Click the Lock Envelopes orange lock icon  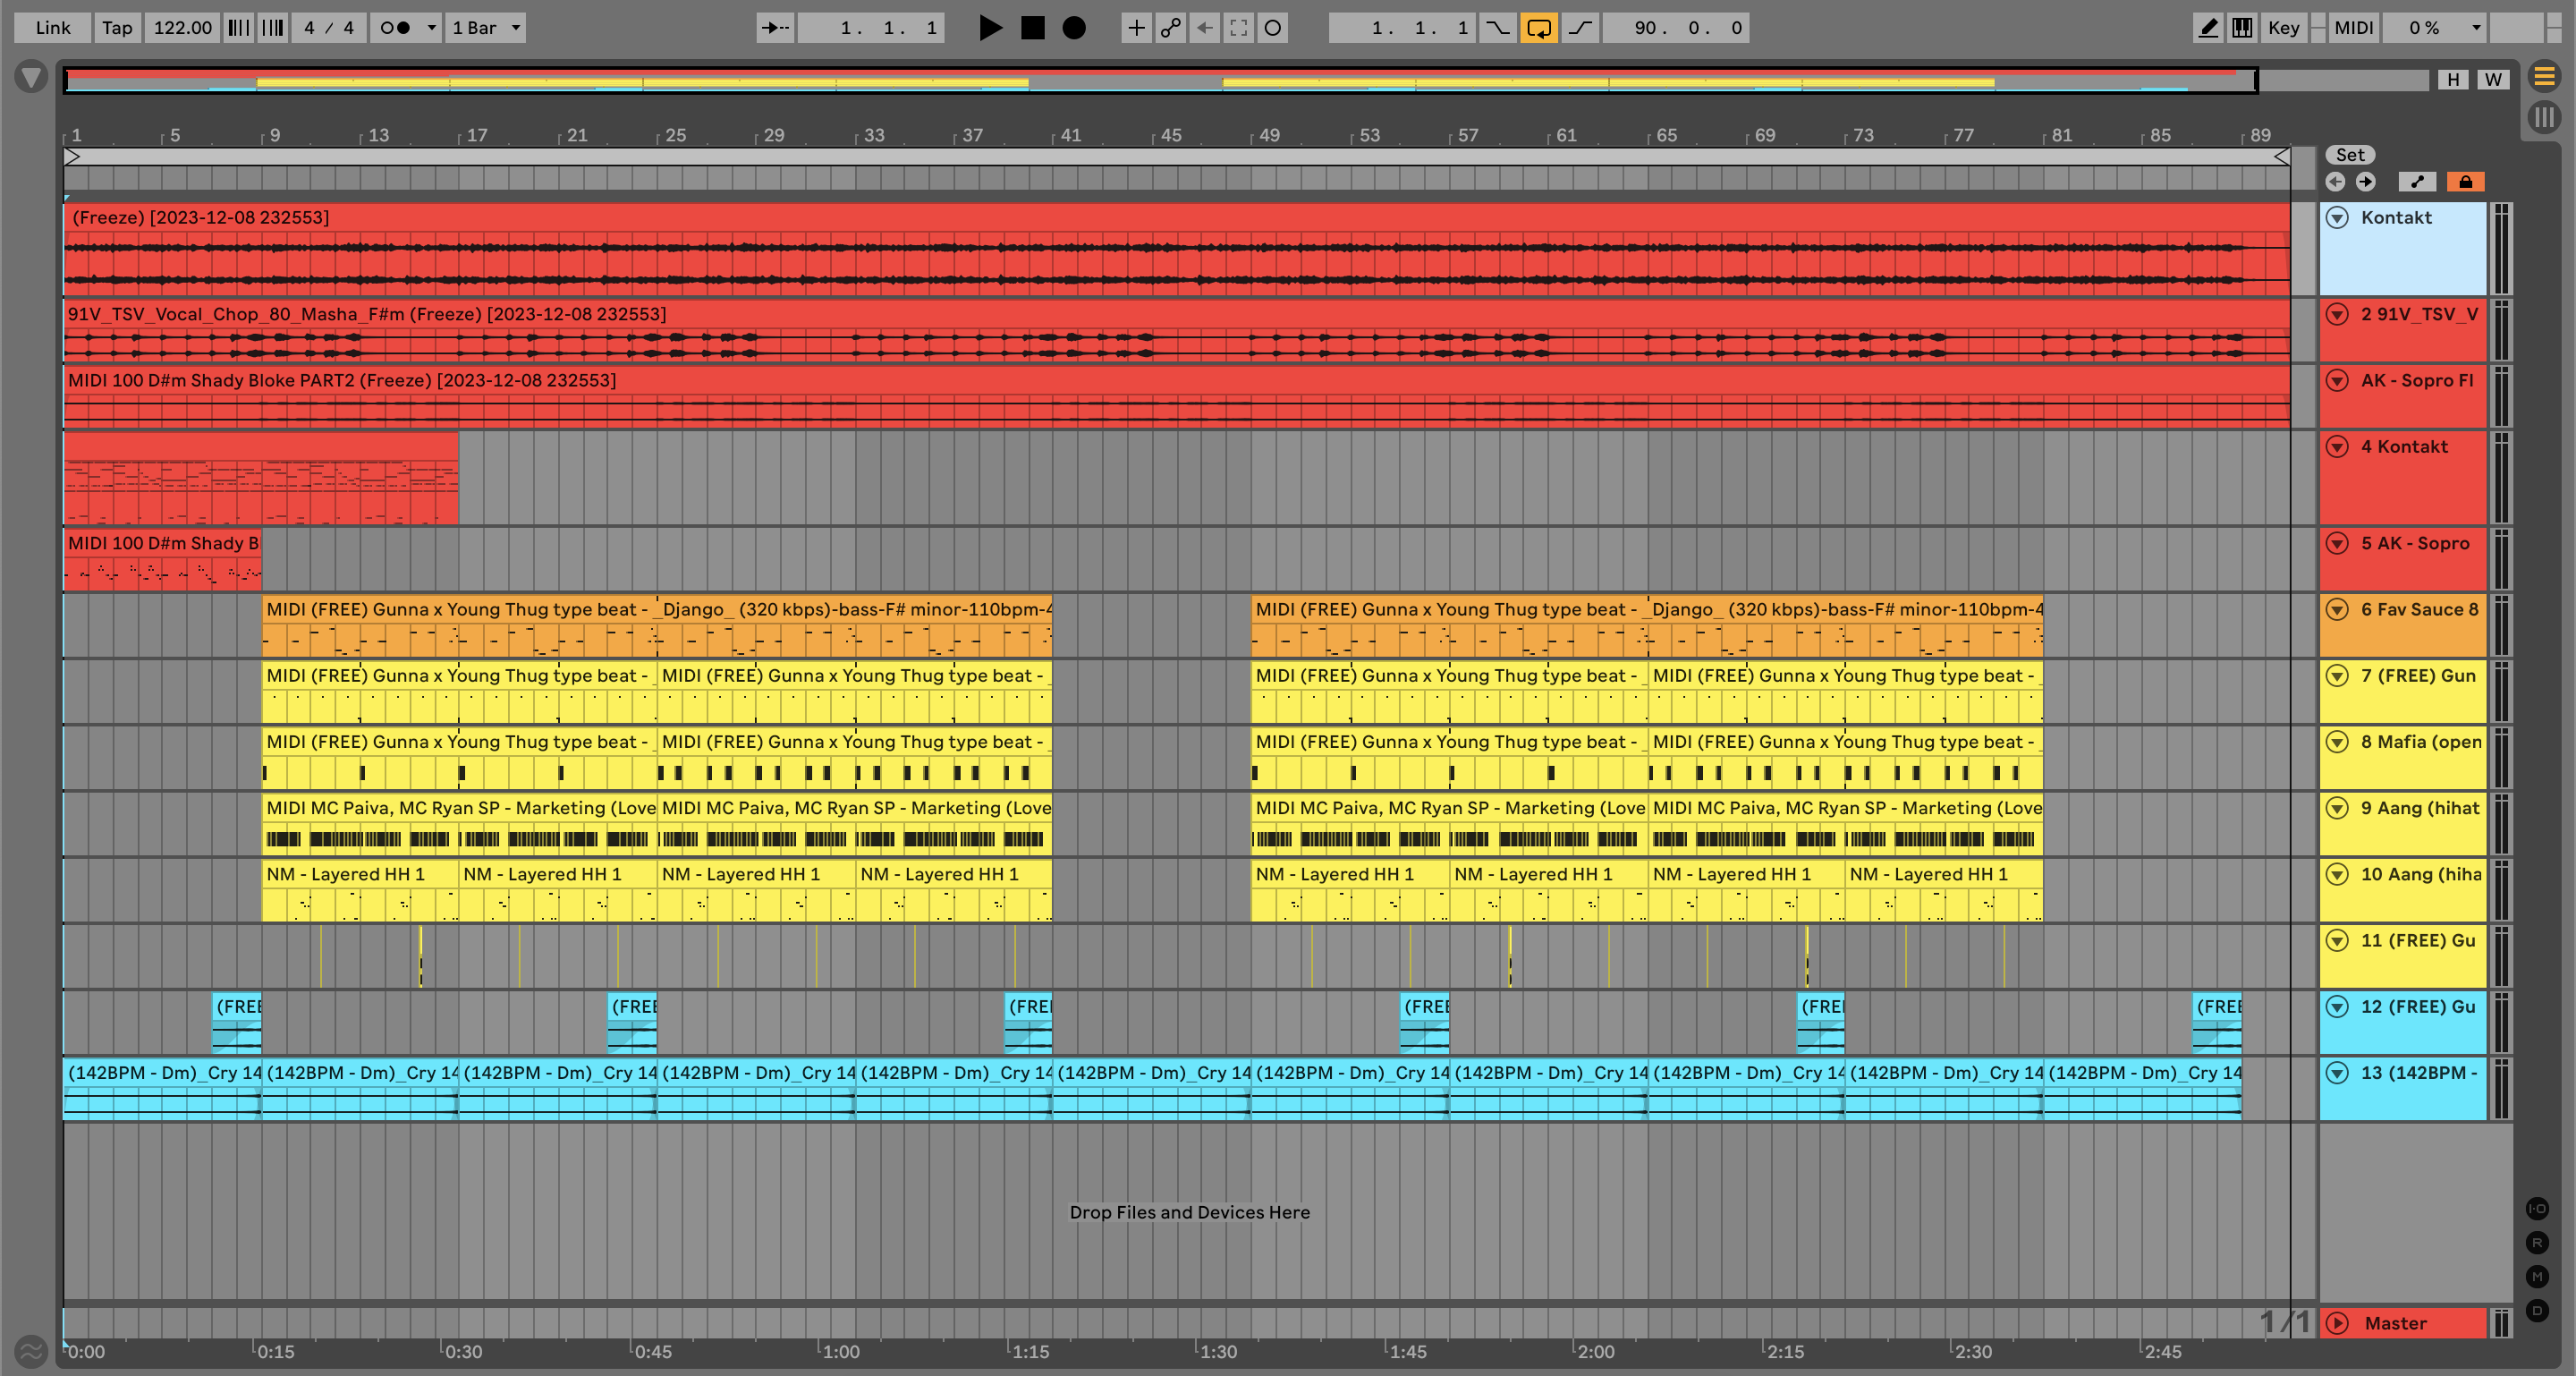(2465, 182)
